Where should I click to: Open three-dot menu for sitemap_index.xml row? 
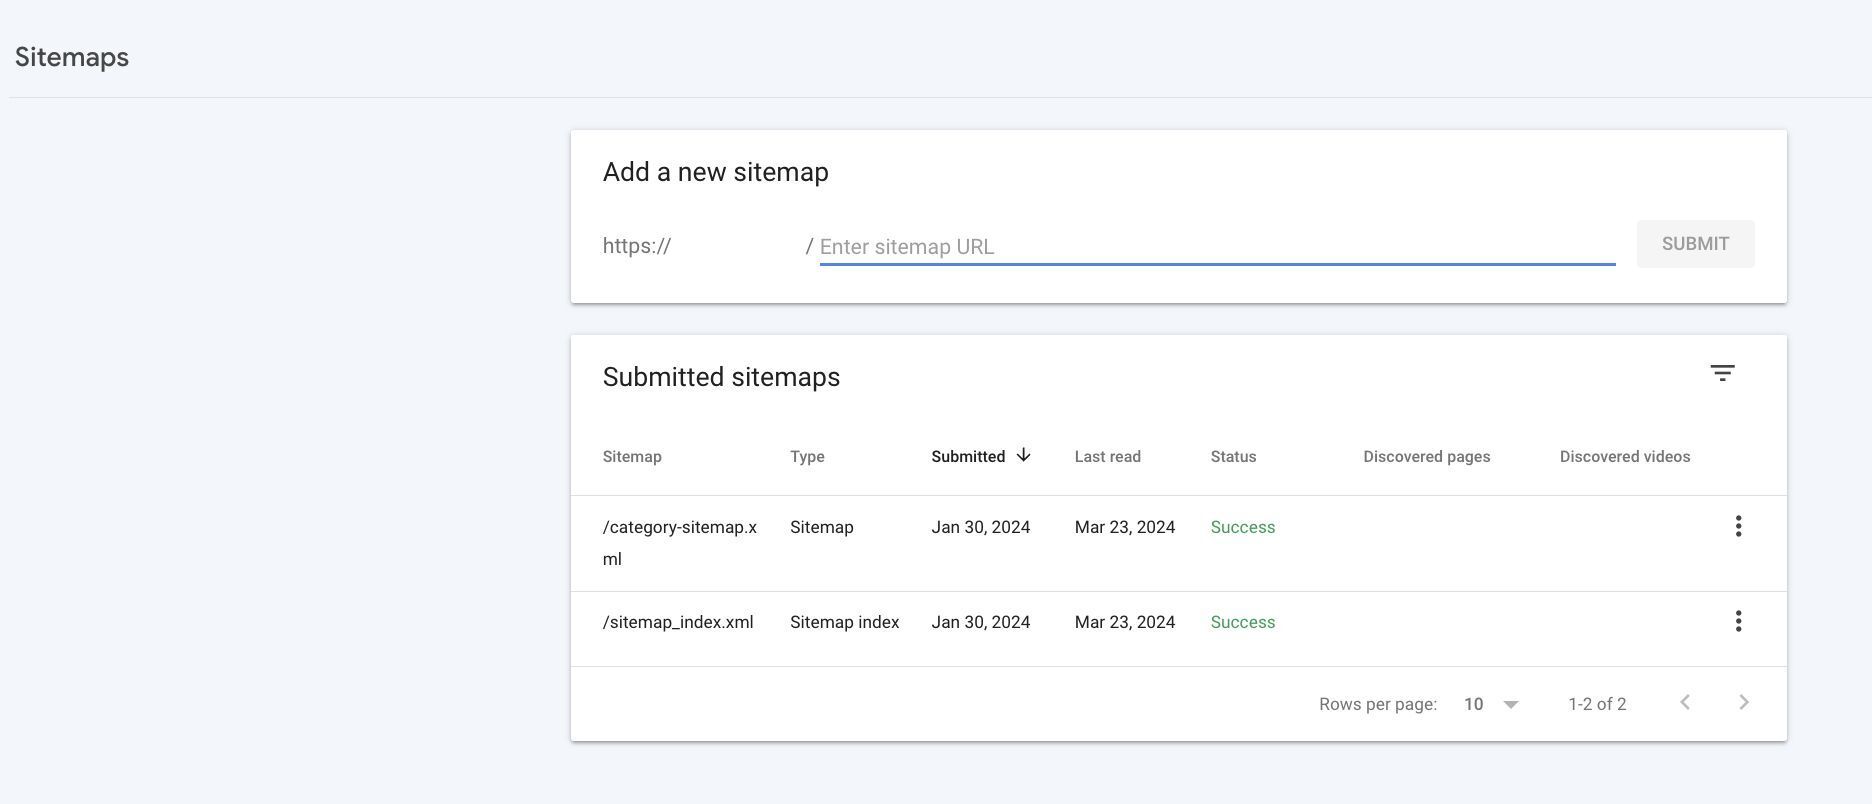click(x=1738, y=622)
